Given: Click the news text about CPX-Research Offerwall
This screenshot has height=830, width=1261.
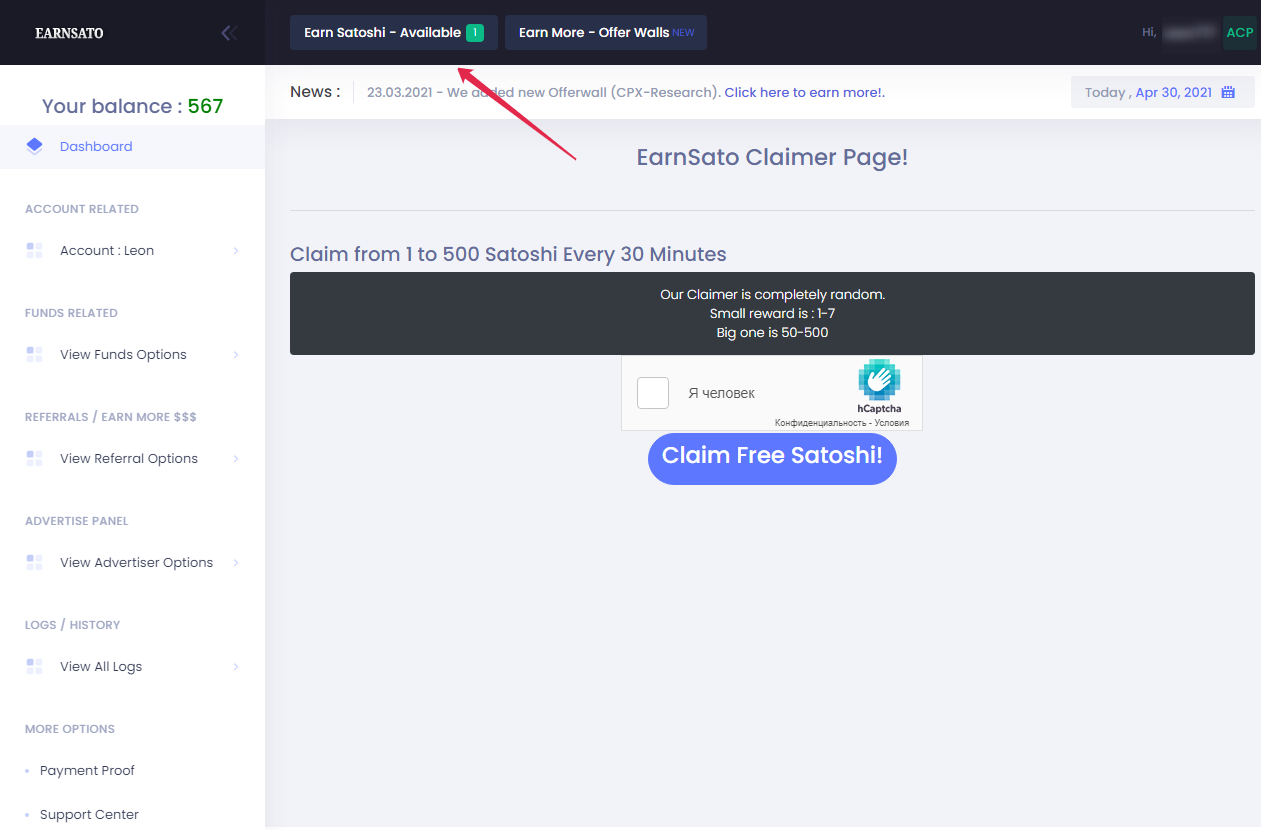Looking at the screenshot, I should pos(544,92).
